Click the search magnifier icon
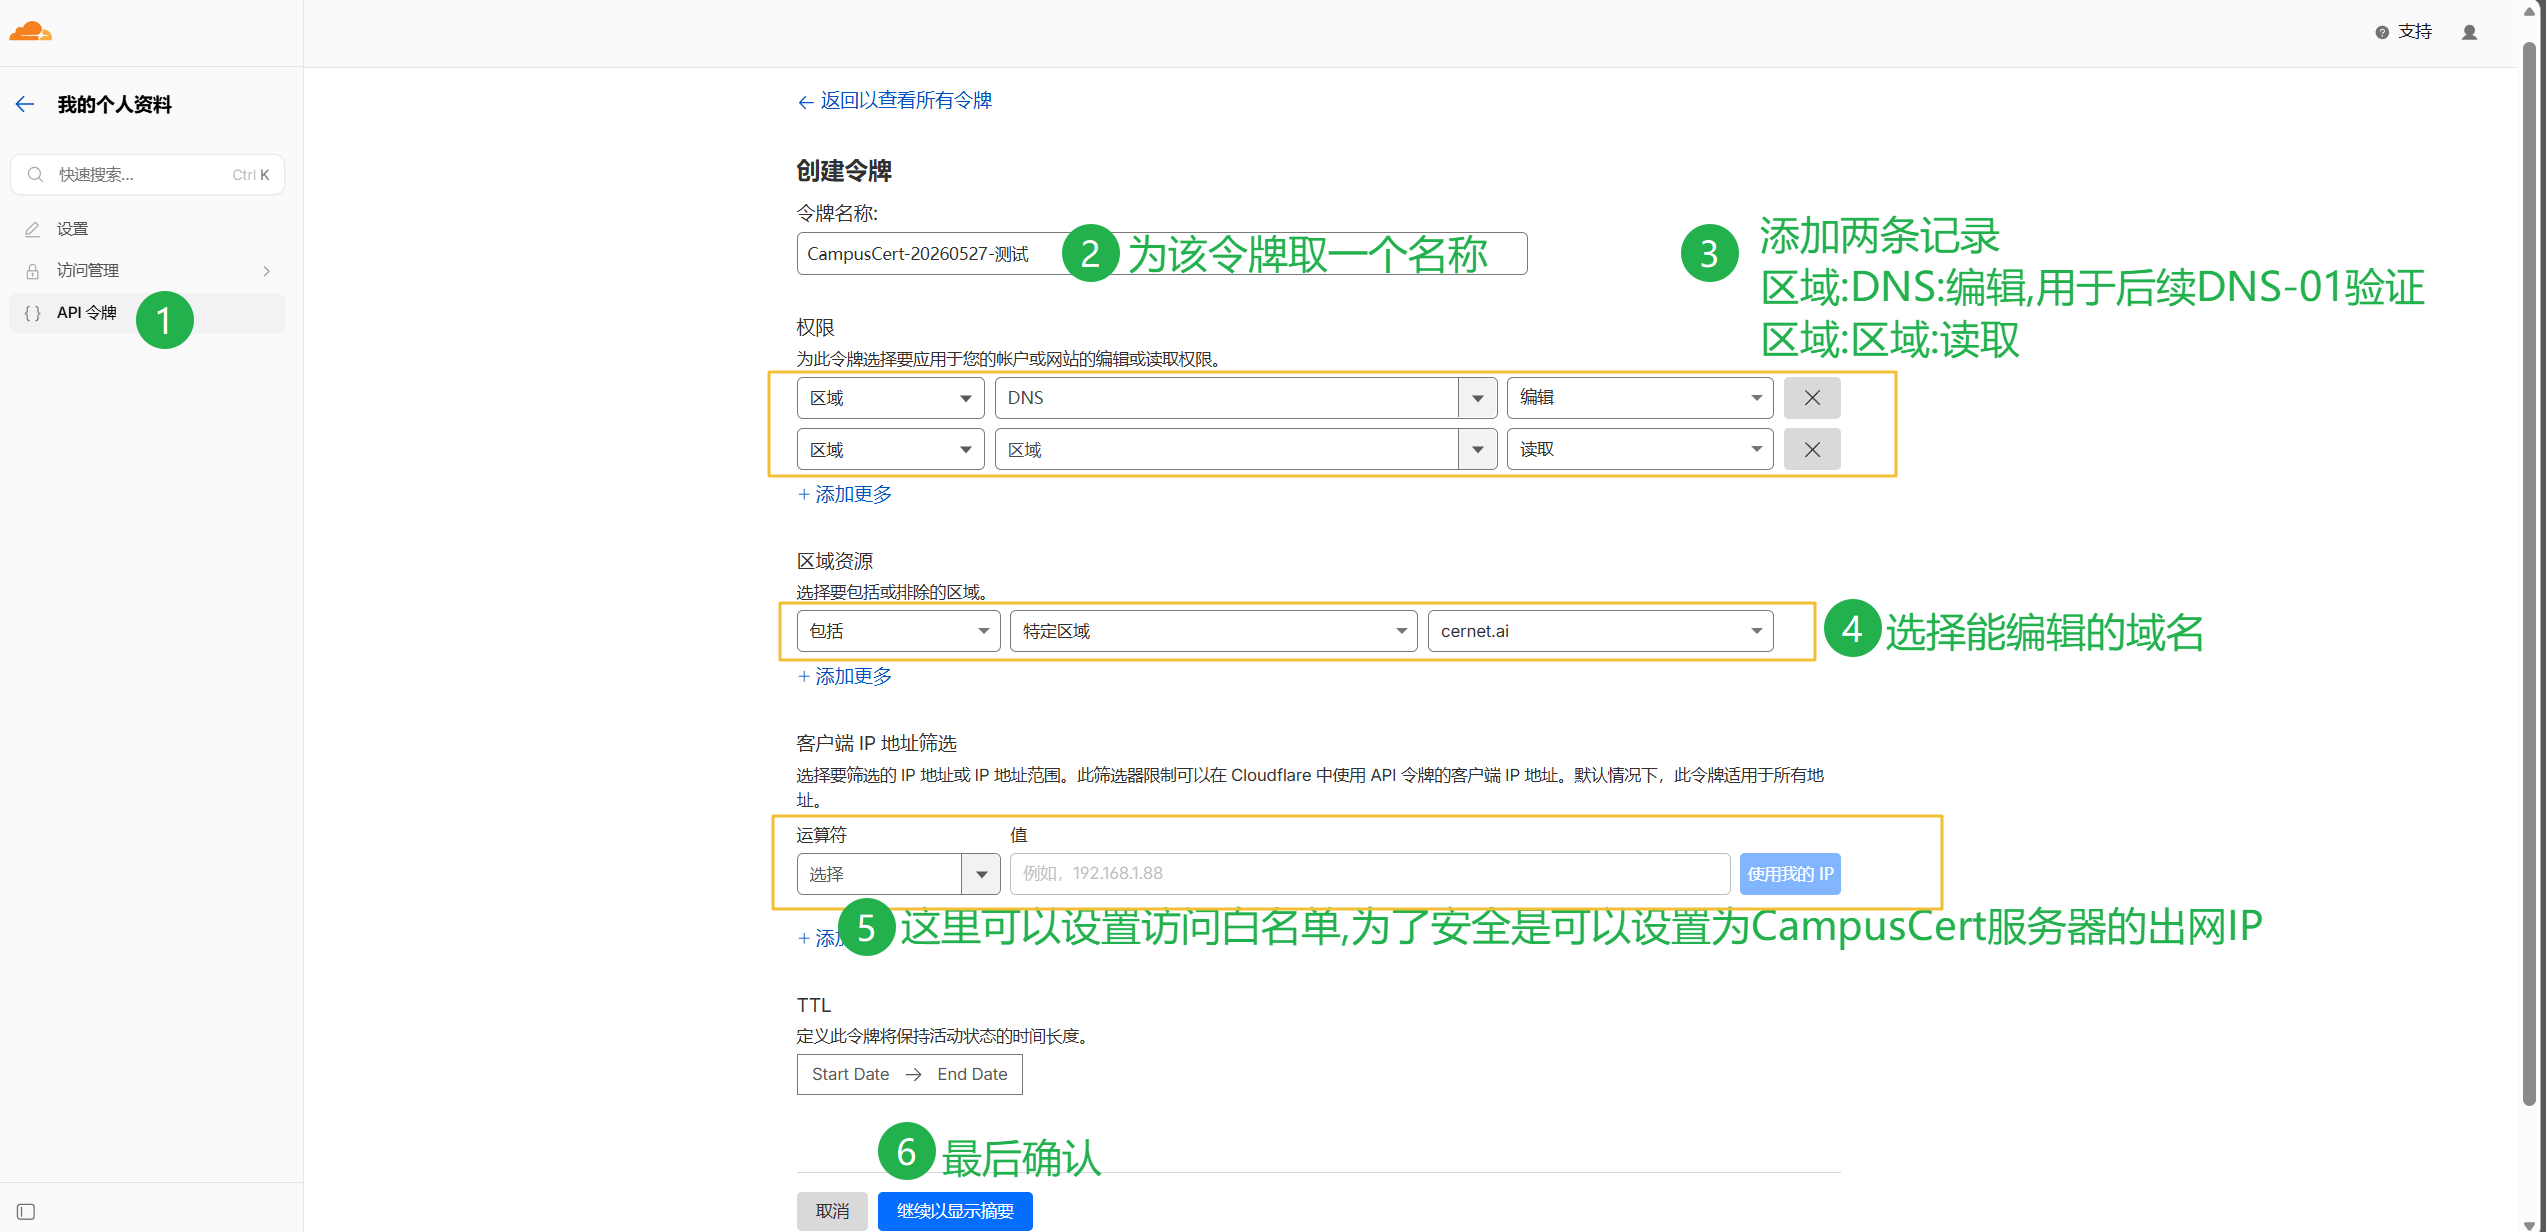 35,175
